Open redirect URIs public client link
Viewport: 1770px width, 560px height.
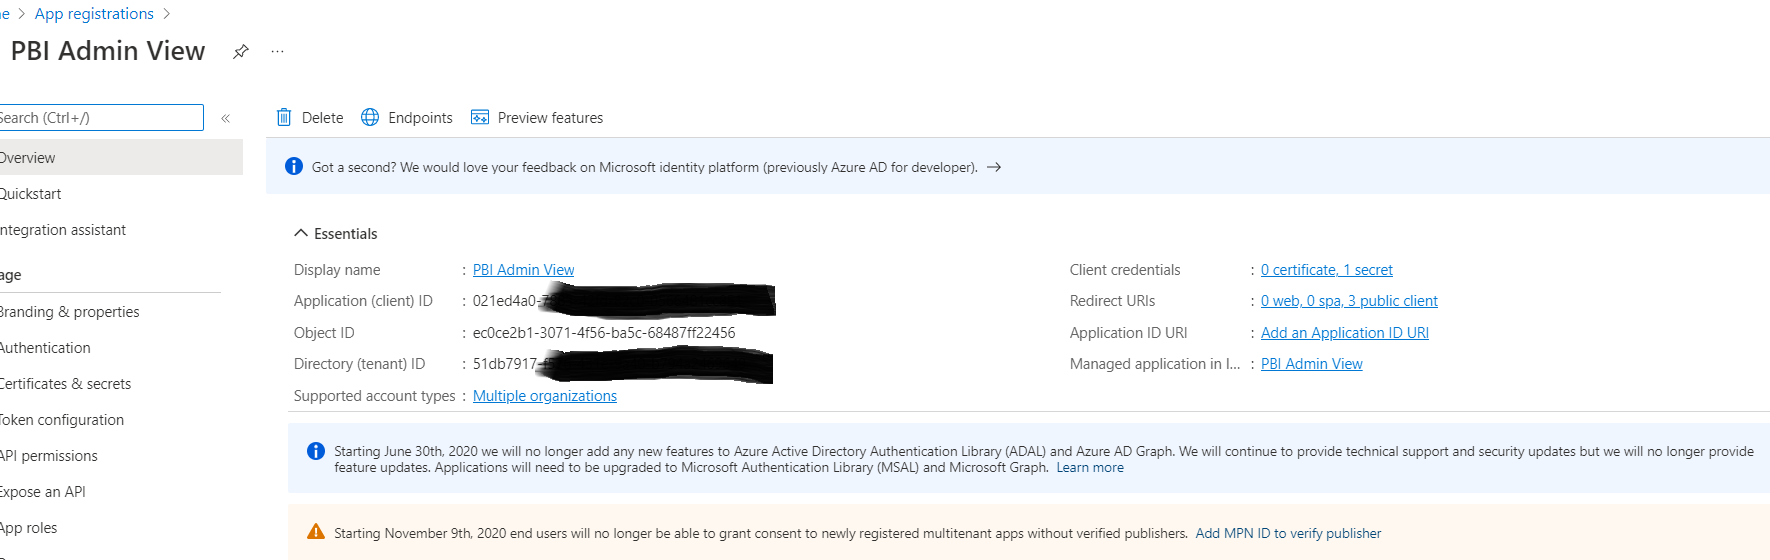pyautogui.click(x=1349, y=301)
